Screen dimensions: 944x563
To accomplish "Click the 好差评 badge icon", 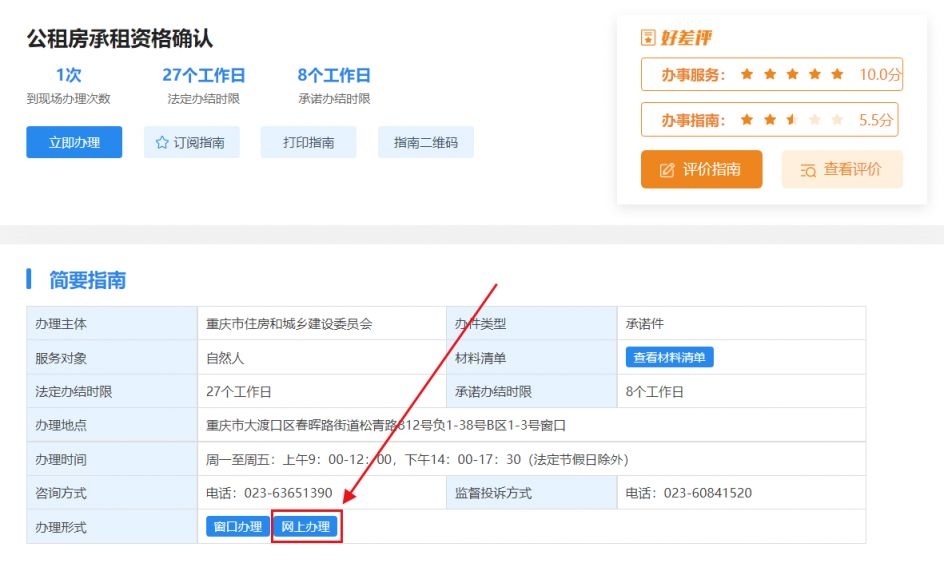I will click(x=648, y=37).
